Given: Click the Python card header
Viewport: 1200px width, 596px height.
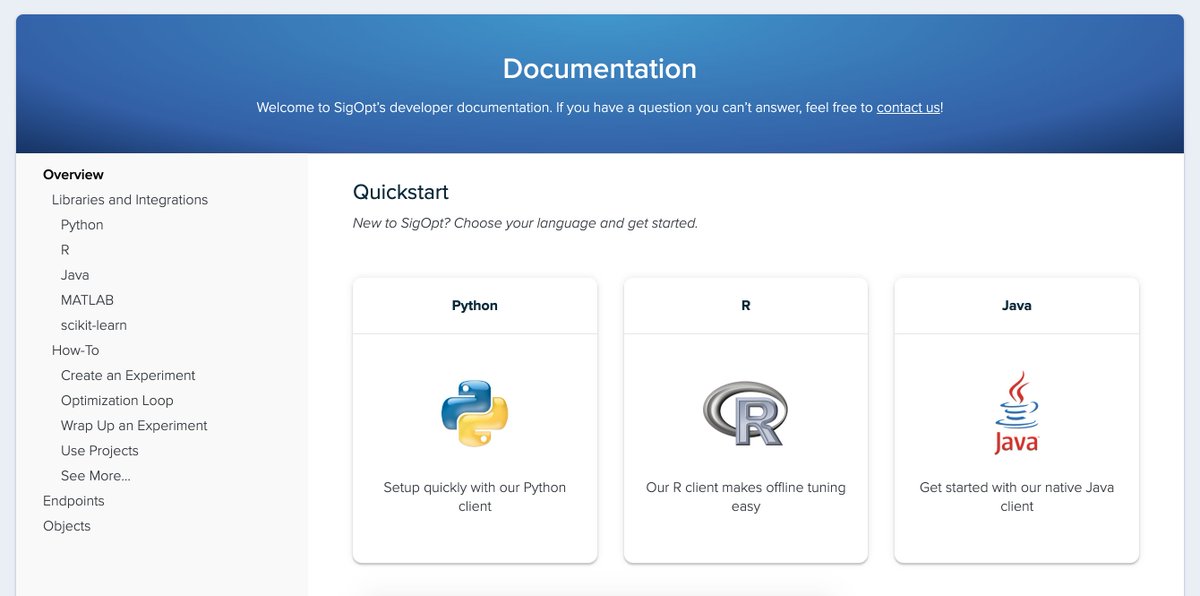Looking at the screenshot, I should (x=475, y=306).
